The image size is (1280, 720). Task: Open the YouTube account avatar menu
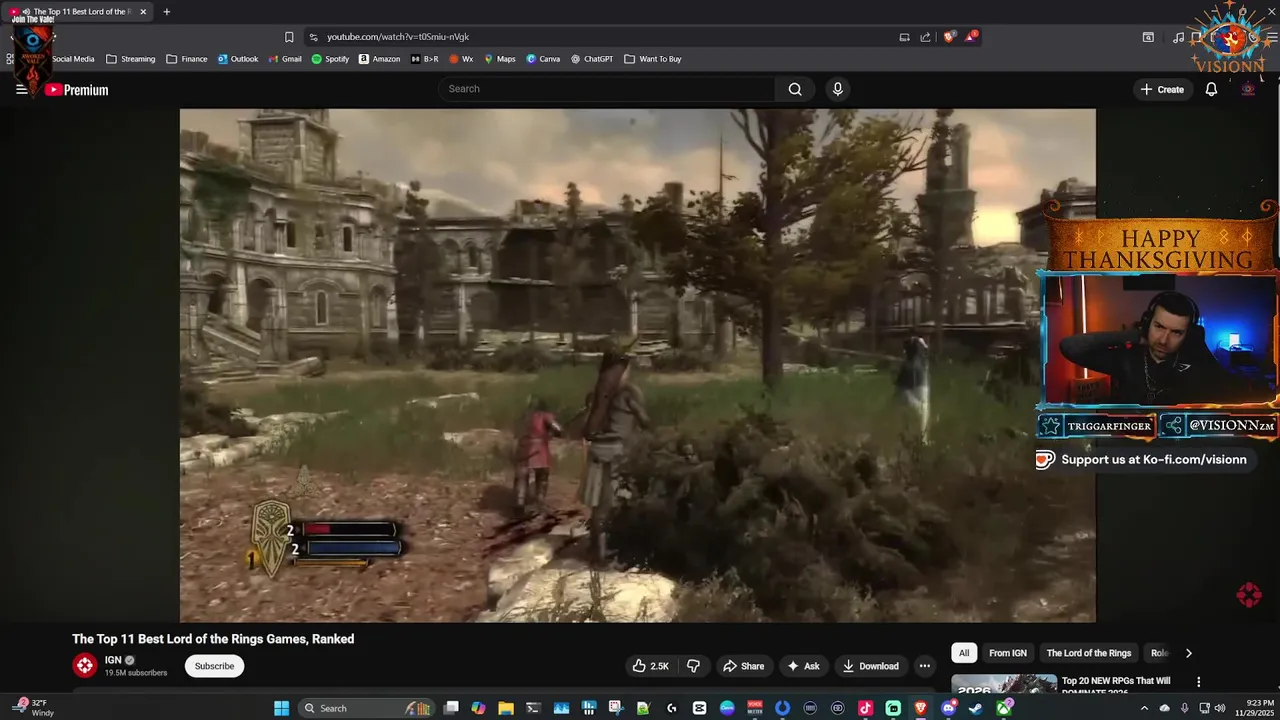(x=1247, y=89)
